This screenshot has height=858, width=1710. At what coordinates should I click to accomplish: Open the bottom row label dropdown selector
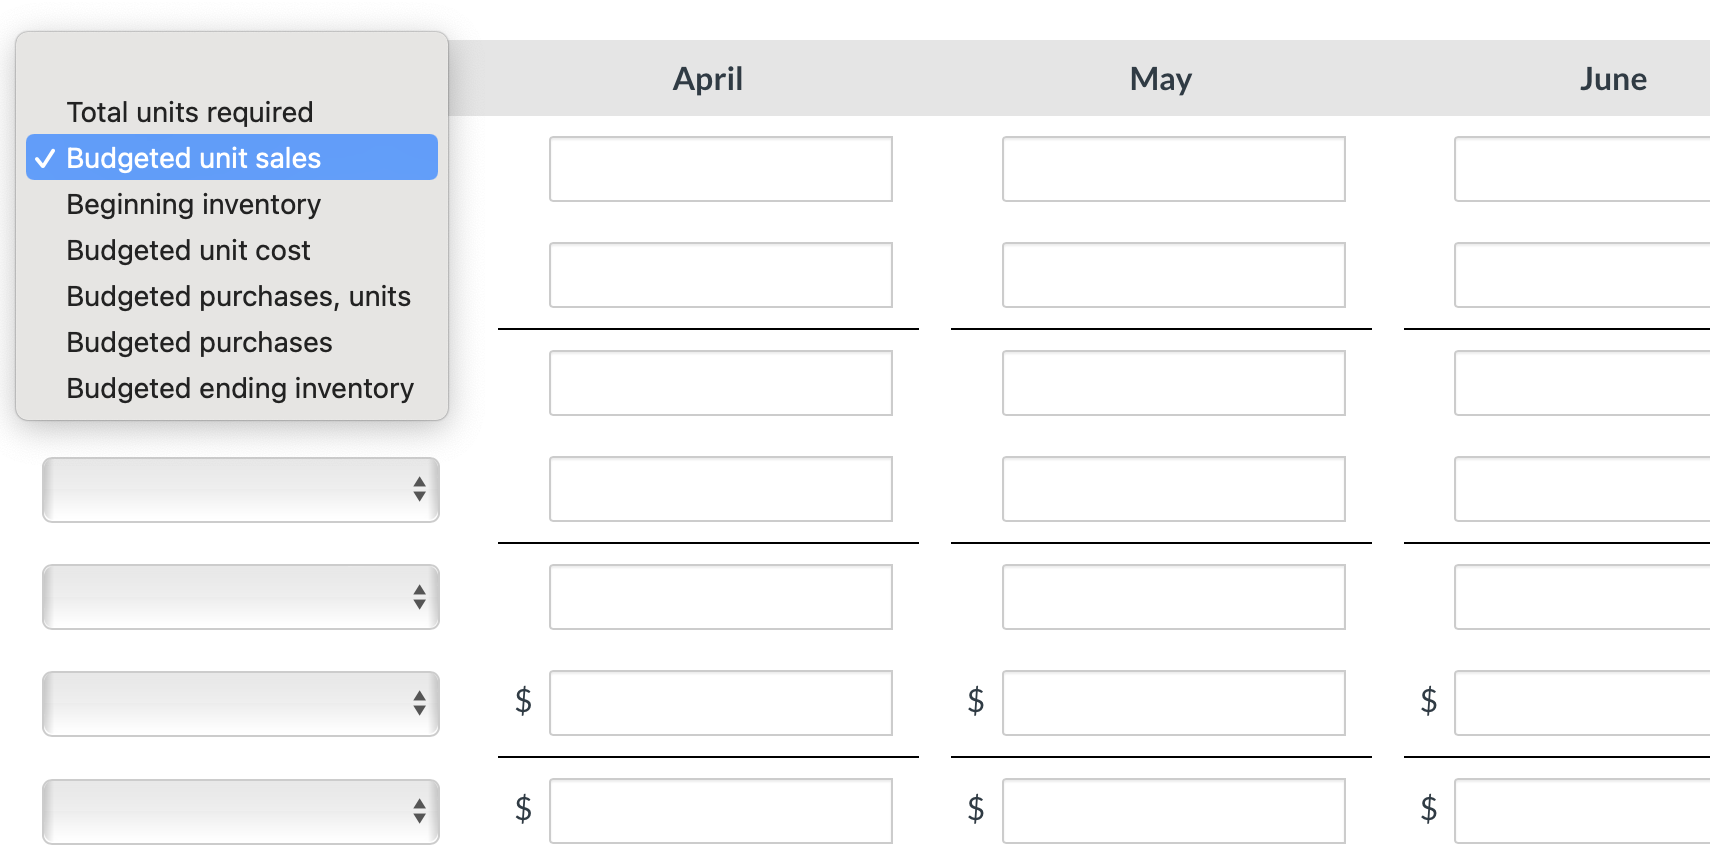click(x=240, y=811)
